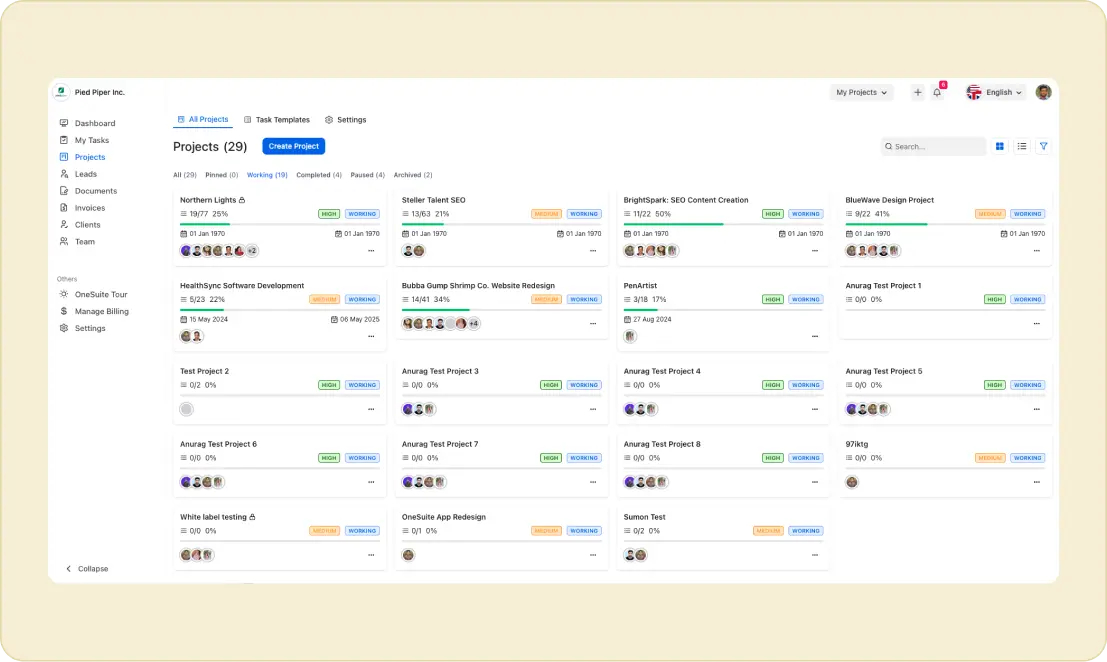This screenshot has height=662, width=1107.
Task: Open BlueWave Design Project three-dot menu
Action: [1036, 251]
